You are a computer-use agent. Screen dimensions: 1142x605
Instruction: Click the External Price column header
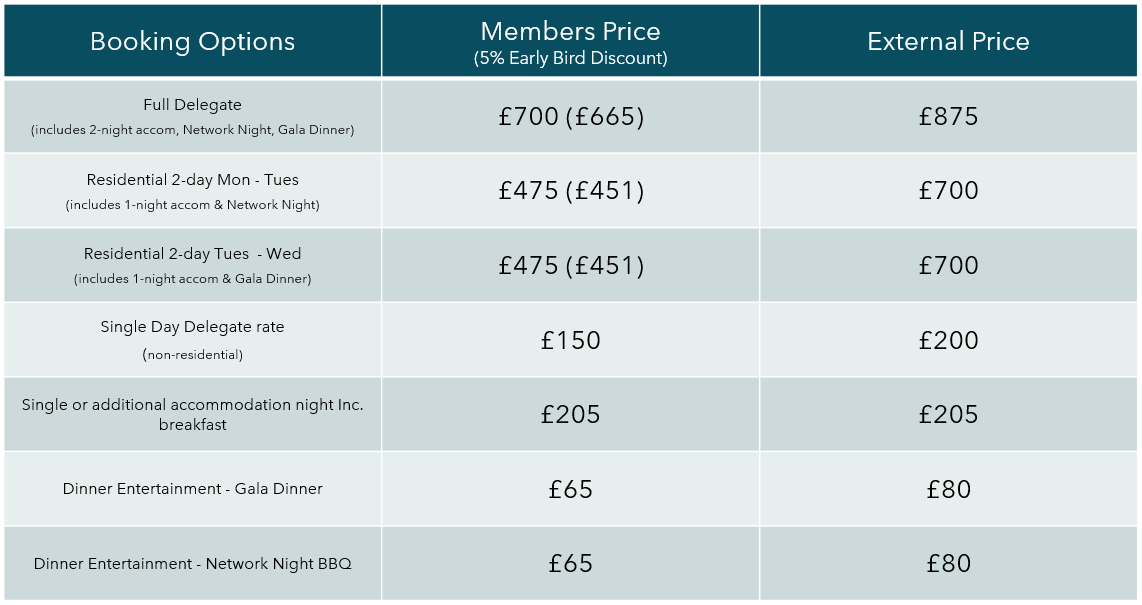coord(948,41)
